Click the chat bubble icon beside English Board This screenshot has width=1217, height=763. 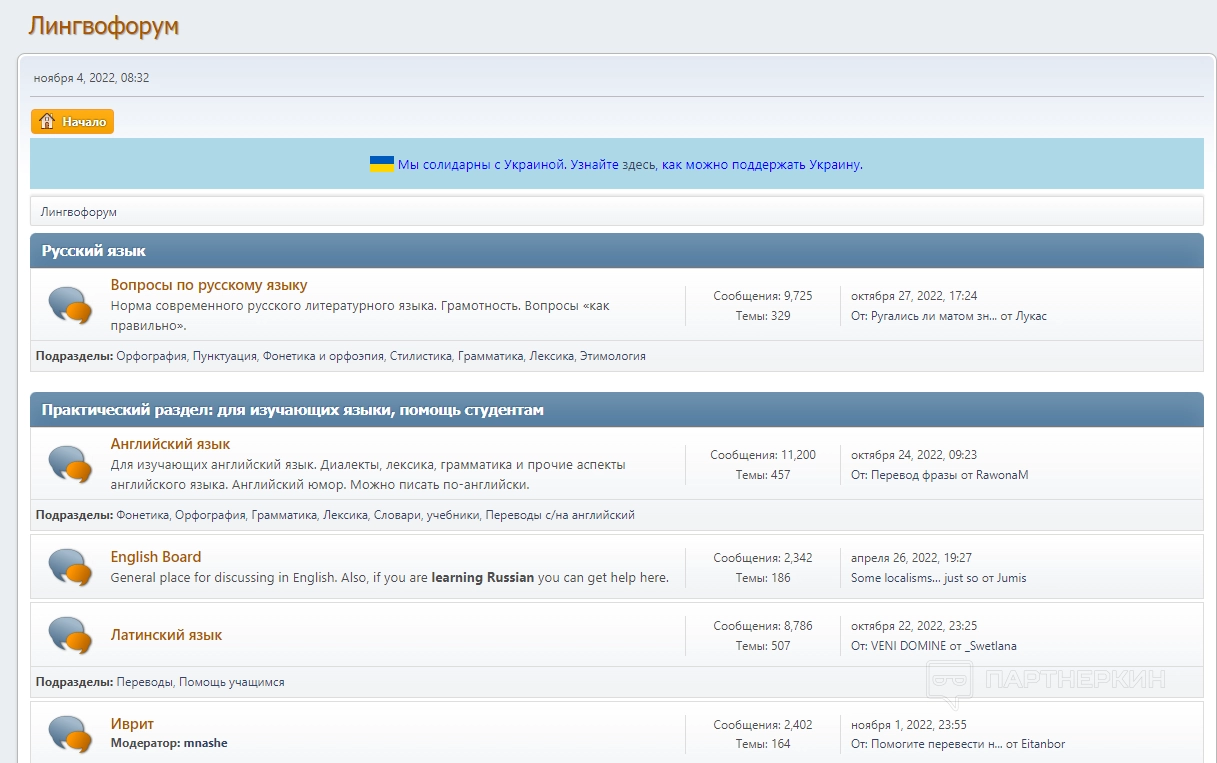click(x=70, y=567)
